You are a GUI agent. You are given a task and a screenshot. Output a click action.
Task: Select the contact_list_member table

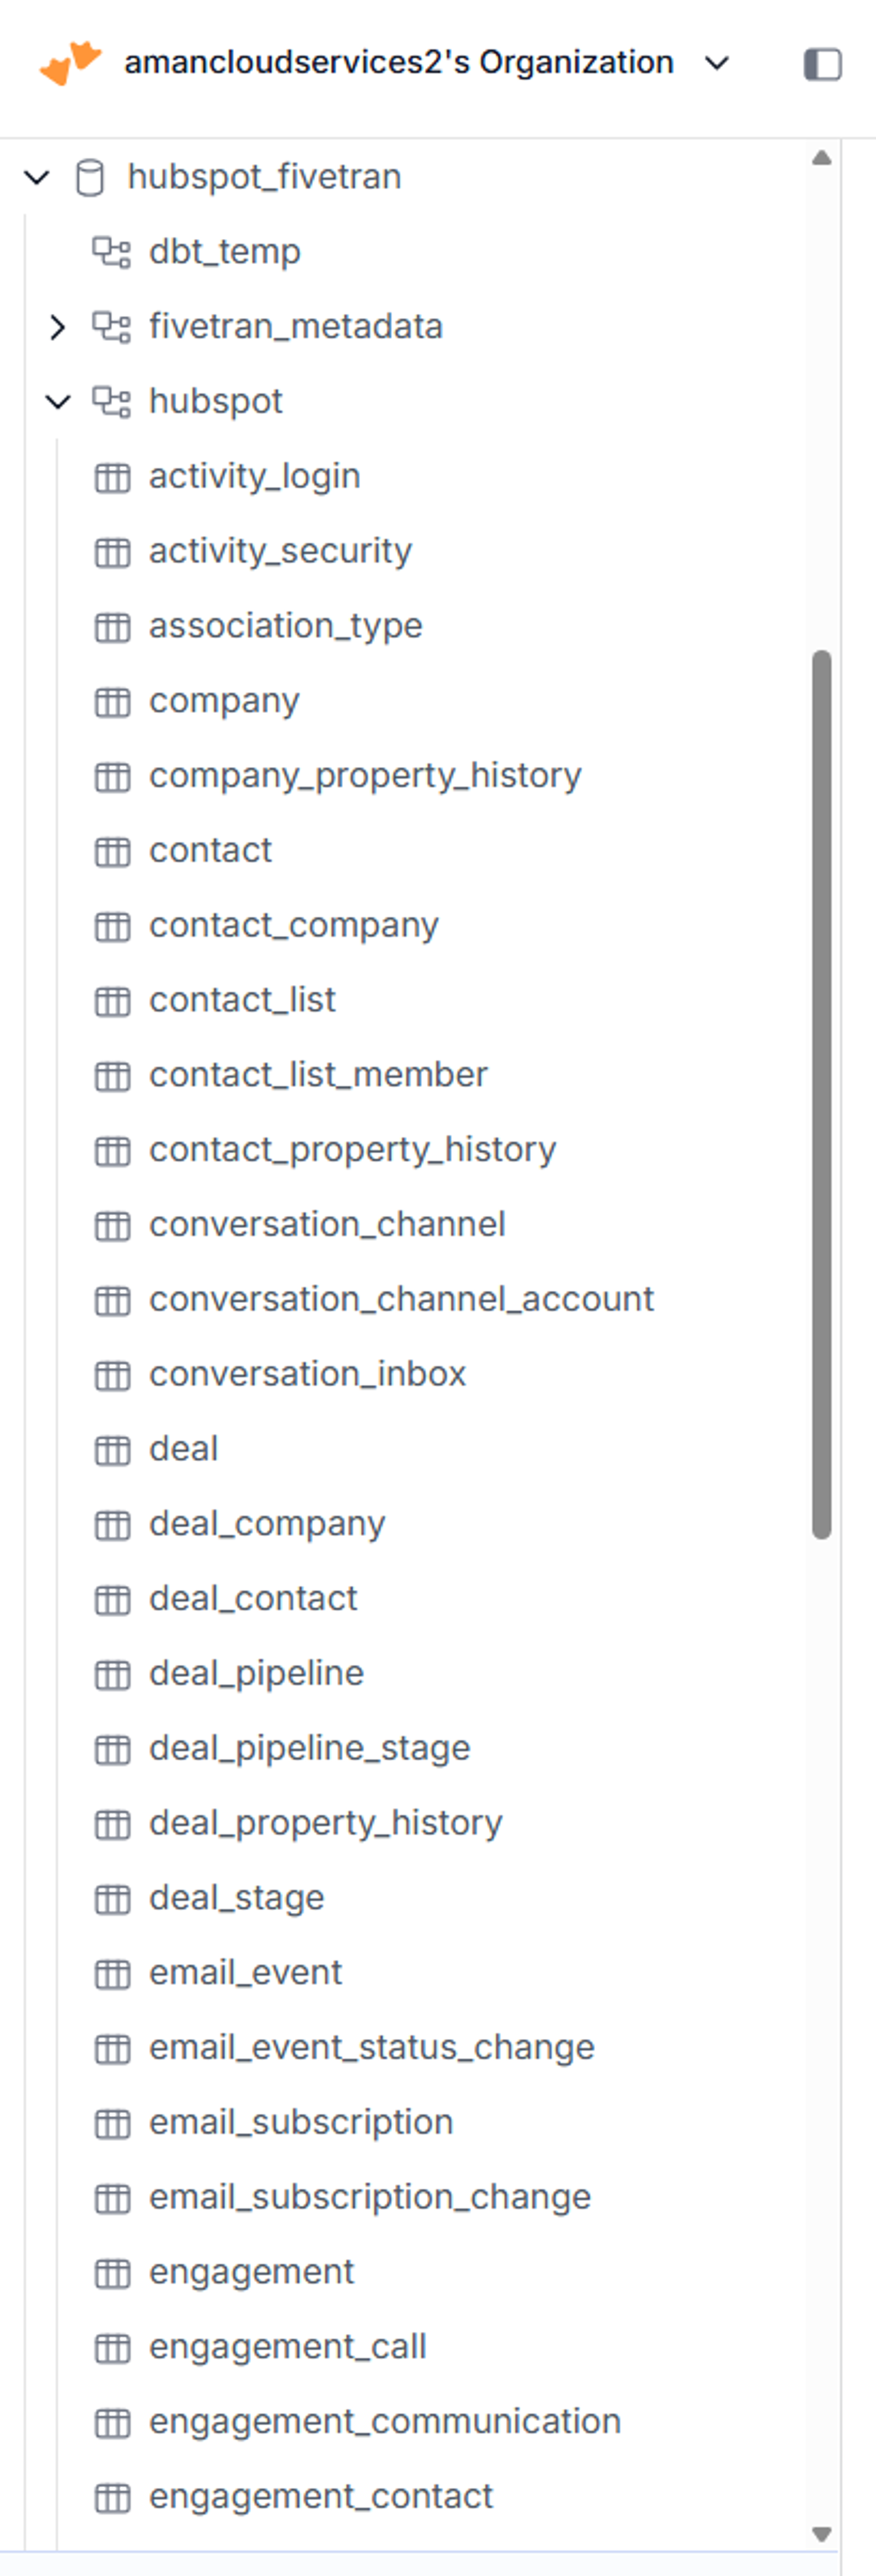(318, 1075)
